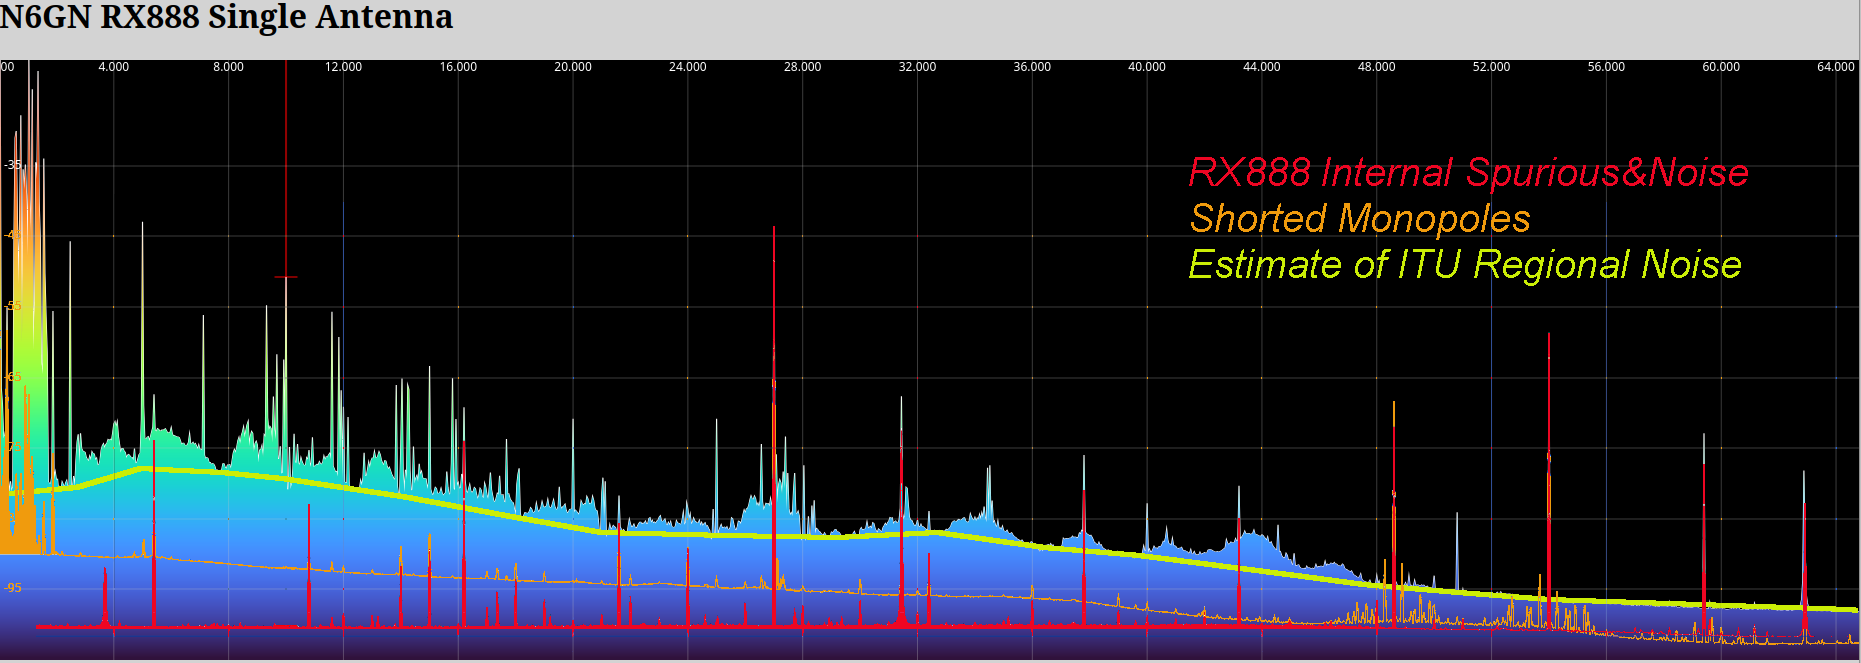1861x663 pixels.
Task: Click the 48.000 frequency axis label
Action: point(1376,67)
